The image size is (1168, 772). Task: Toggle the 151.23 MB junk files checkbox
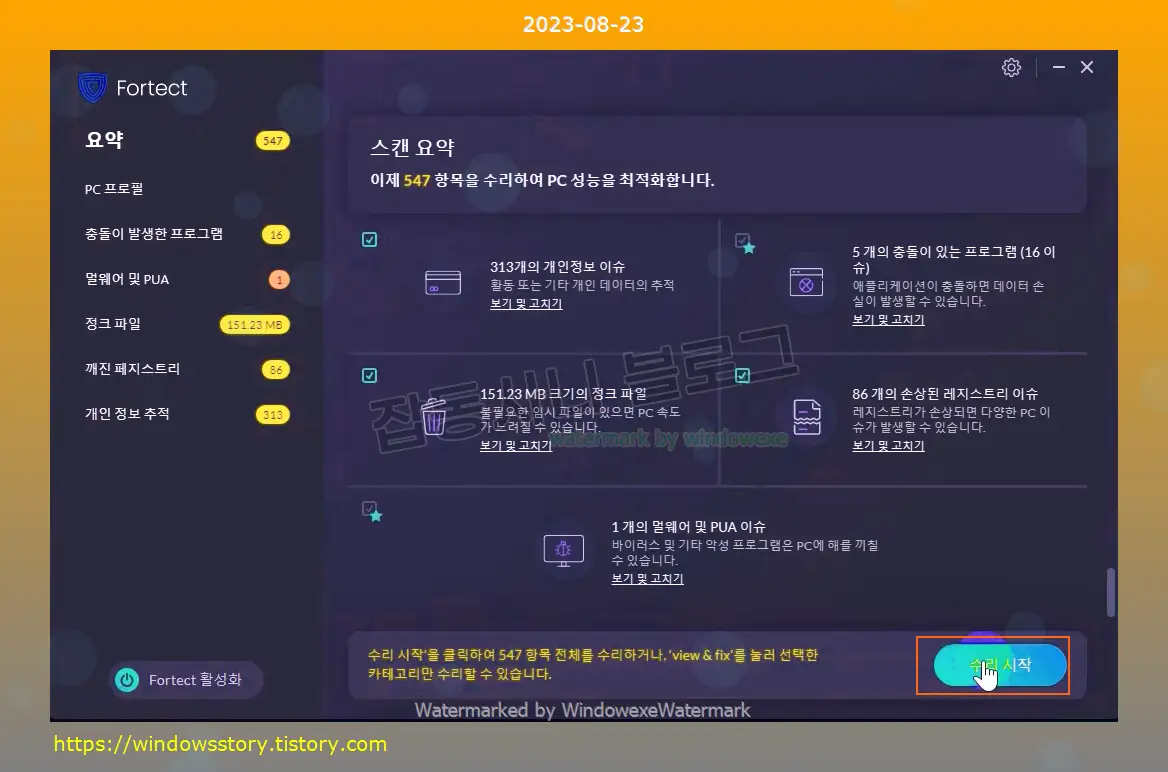click(369, 376)
